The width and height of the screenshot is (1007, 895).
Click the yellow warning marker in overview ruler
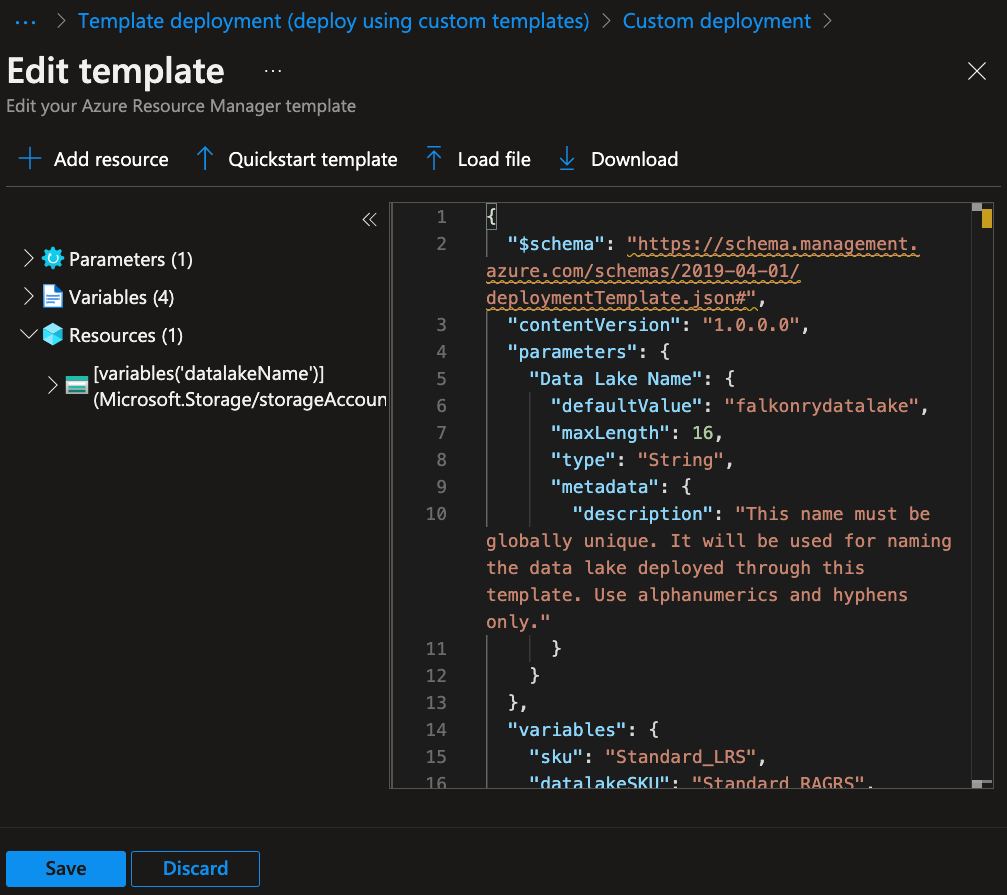click(x=986, y=218)
